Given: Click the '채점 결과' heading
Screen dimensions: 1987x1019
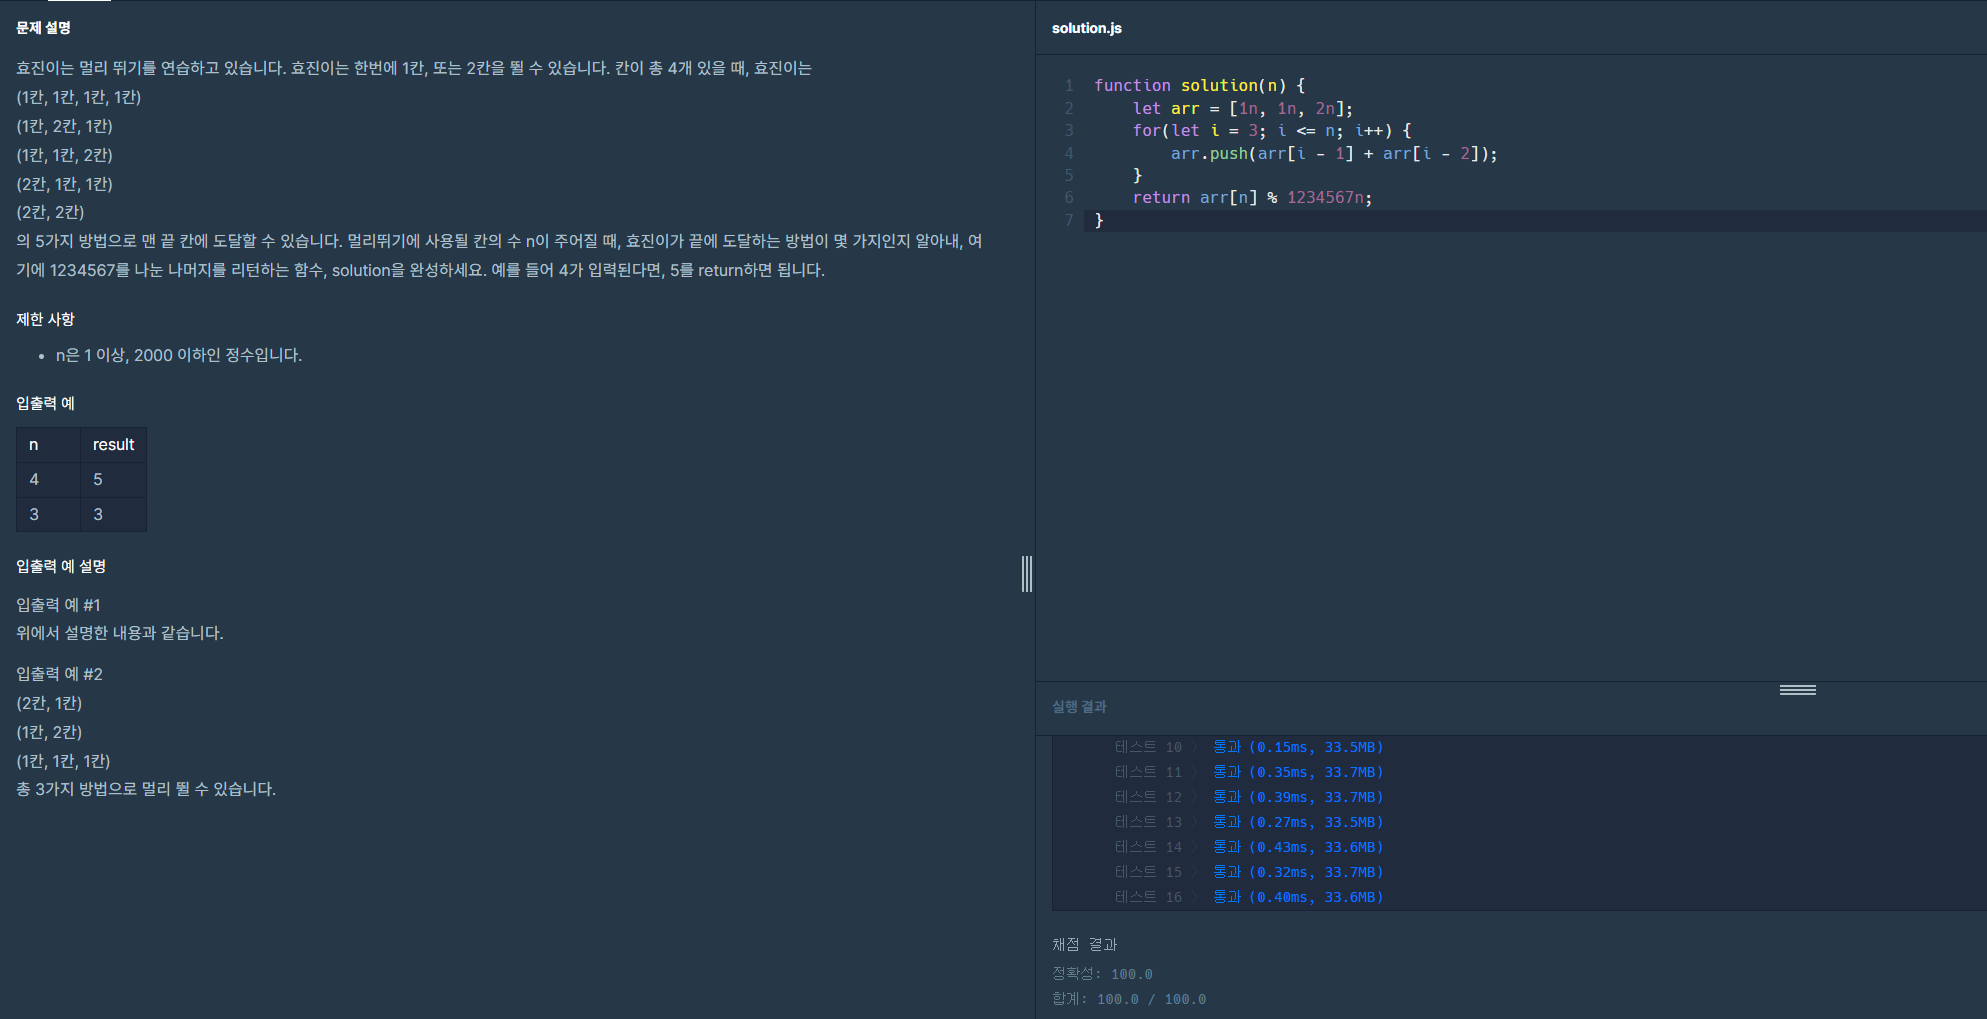Looking at the screenshot, I should tap(1084, 945).
